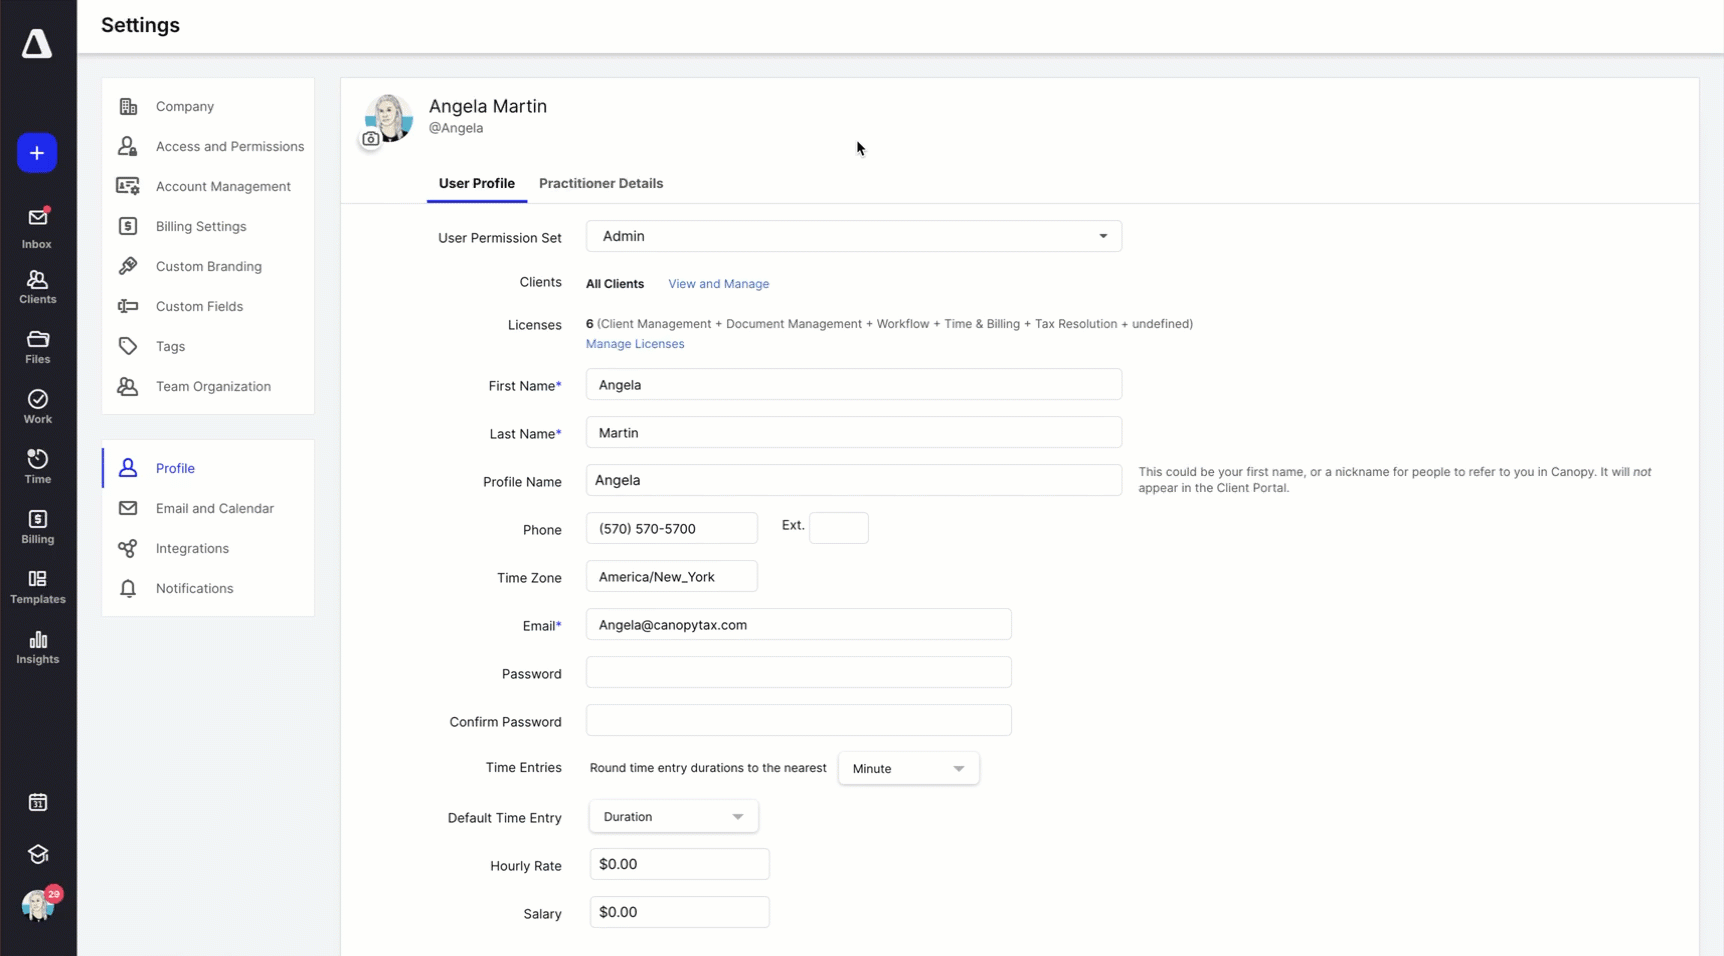Screen dimensions: 1724x956
Task: Switch to the Practitioner Details tab
Action: click(600, 183)
